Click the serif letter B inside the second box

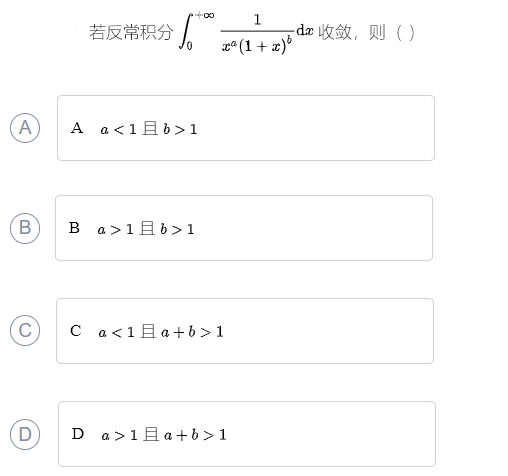tap(74, 228)
